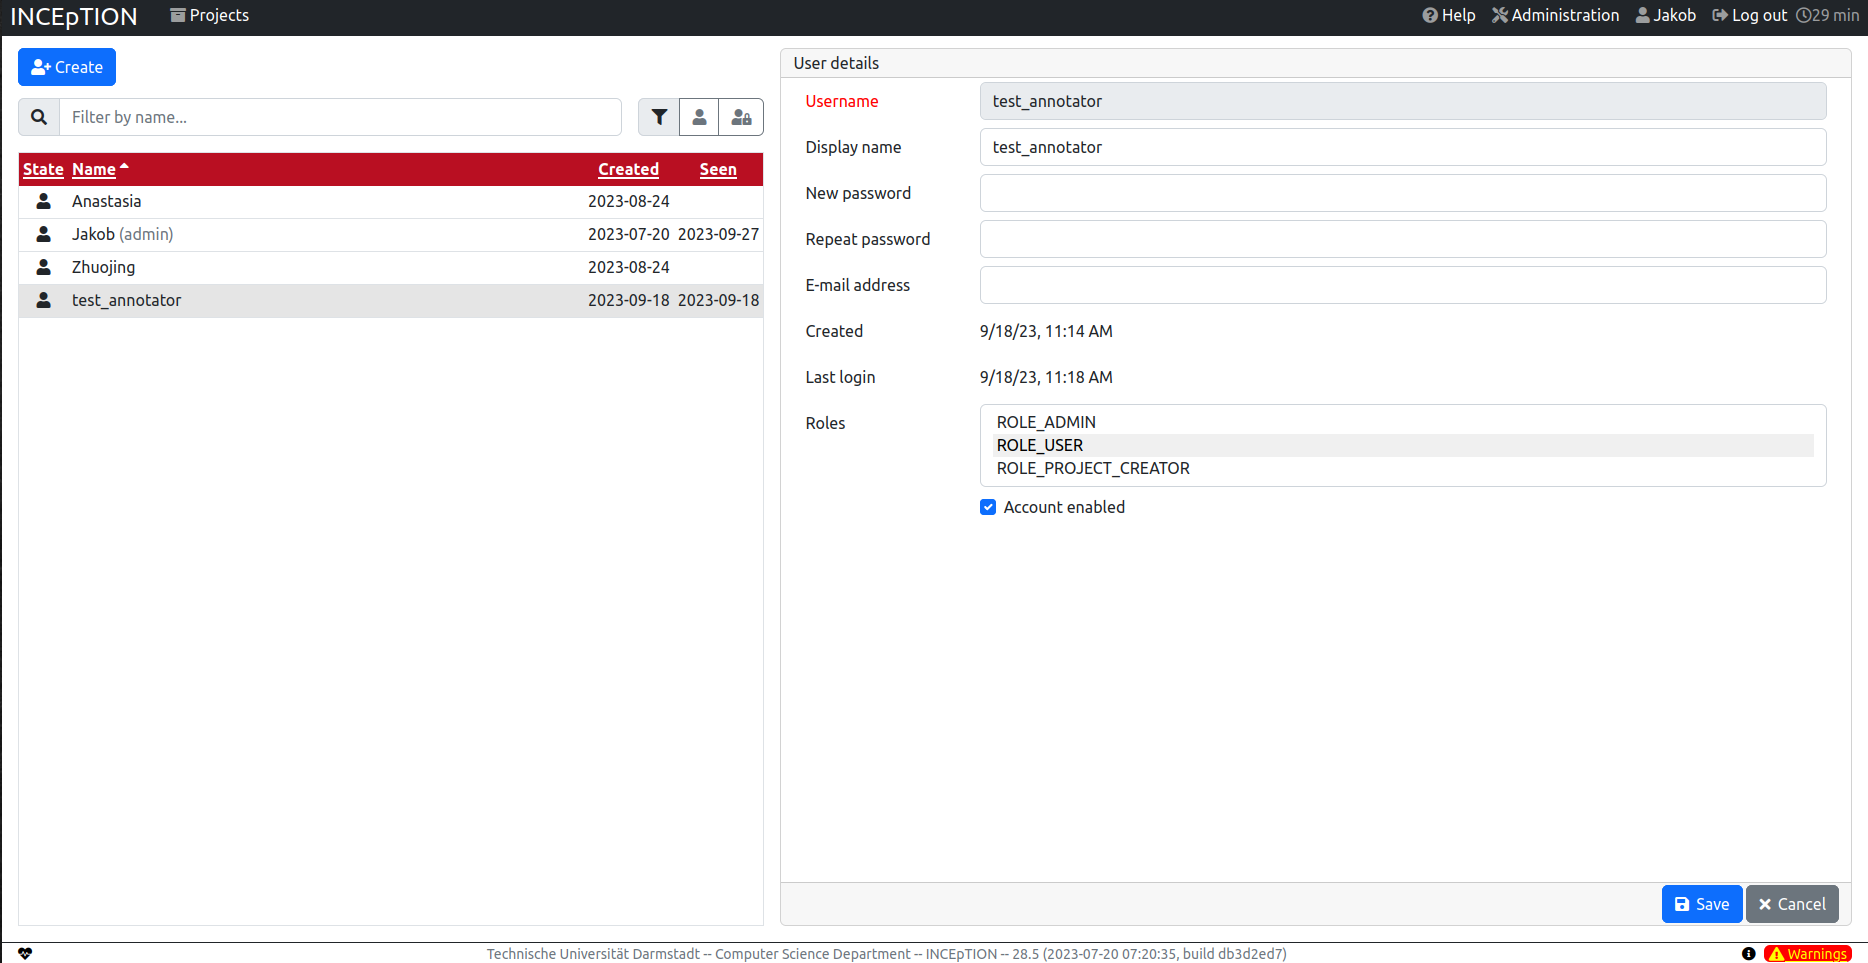Click the user icon beside test_annotator
This screenshot has width=1868, height=963.
[x=44, y=300]
